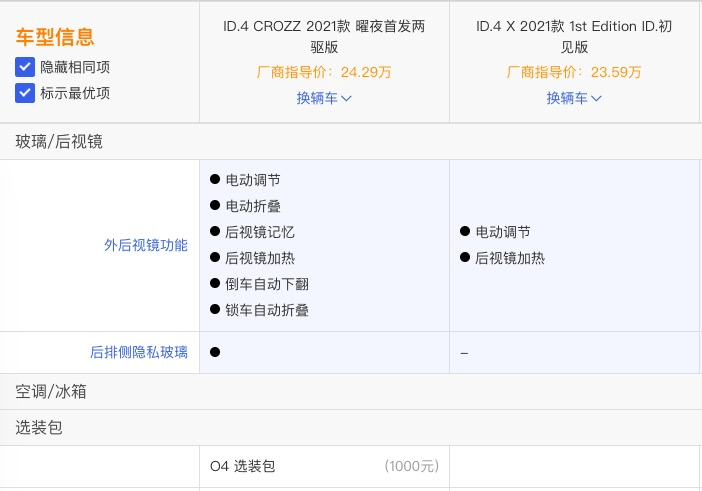This screenshot has width=702, height=491.
Task: Toggle the 标示最优项 checkbox
Action: [x=25, y=93]
